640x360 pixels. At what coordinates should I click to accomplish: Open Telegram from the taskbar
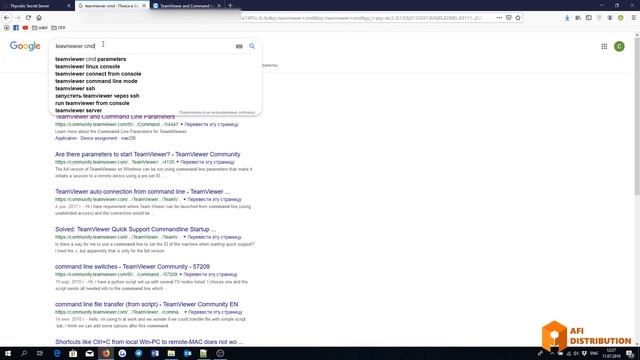[138, 353]
